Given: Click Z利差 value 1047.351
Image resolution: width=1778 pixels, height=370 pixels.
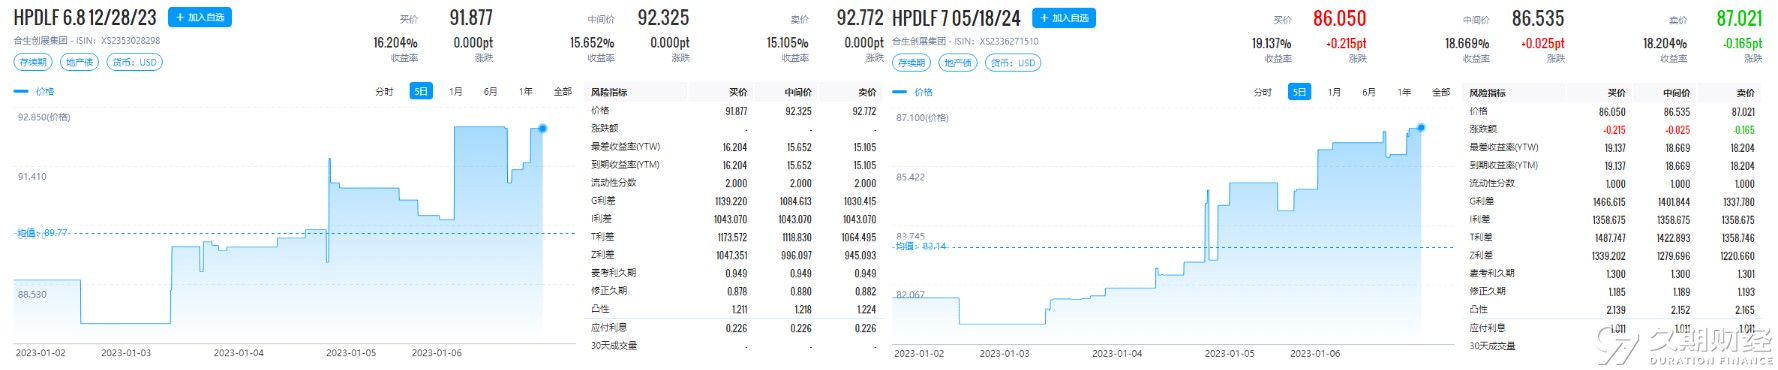Looking at the screenshot, I should pos(732,255).
